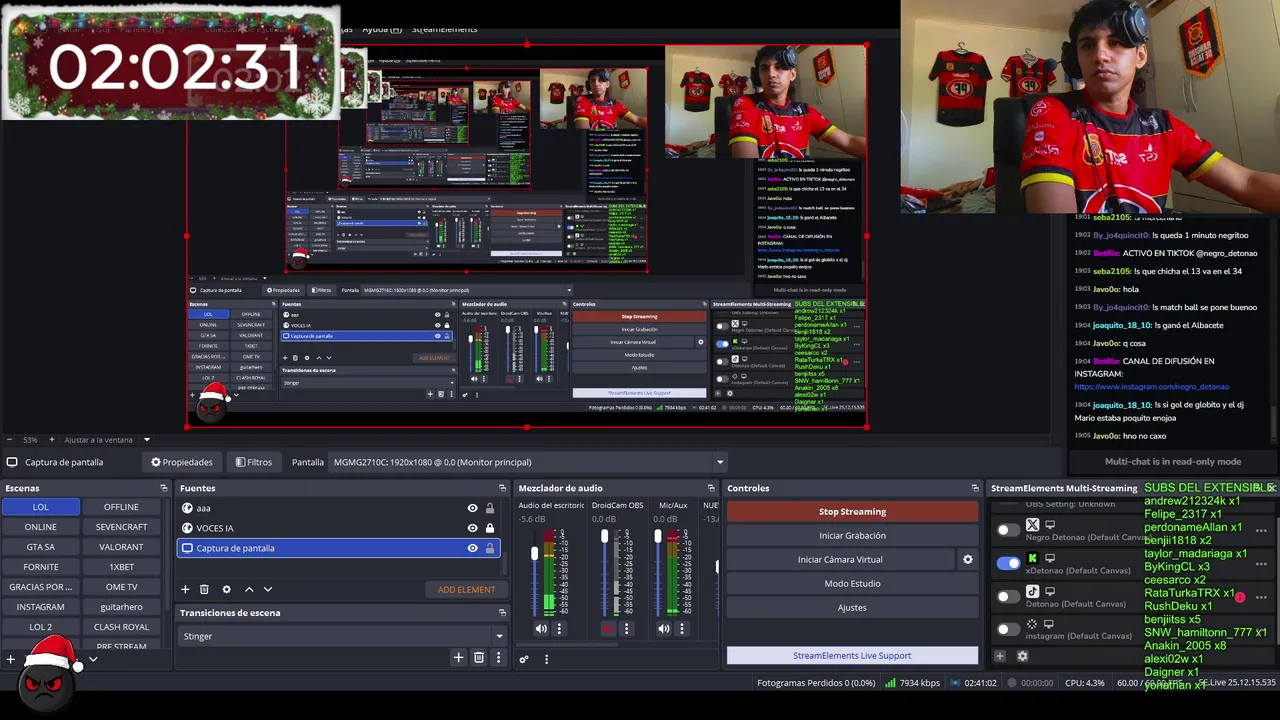The height and width of the screenshot is (720, 1280).
Task: Disable the xDetonao Kick output
Action: (x=1008, y=563)
